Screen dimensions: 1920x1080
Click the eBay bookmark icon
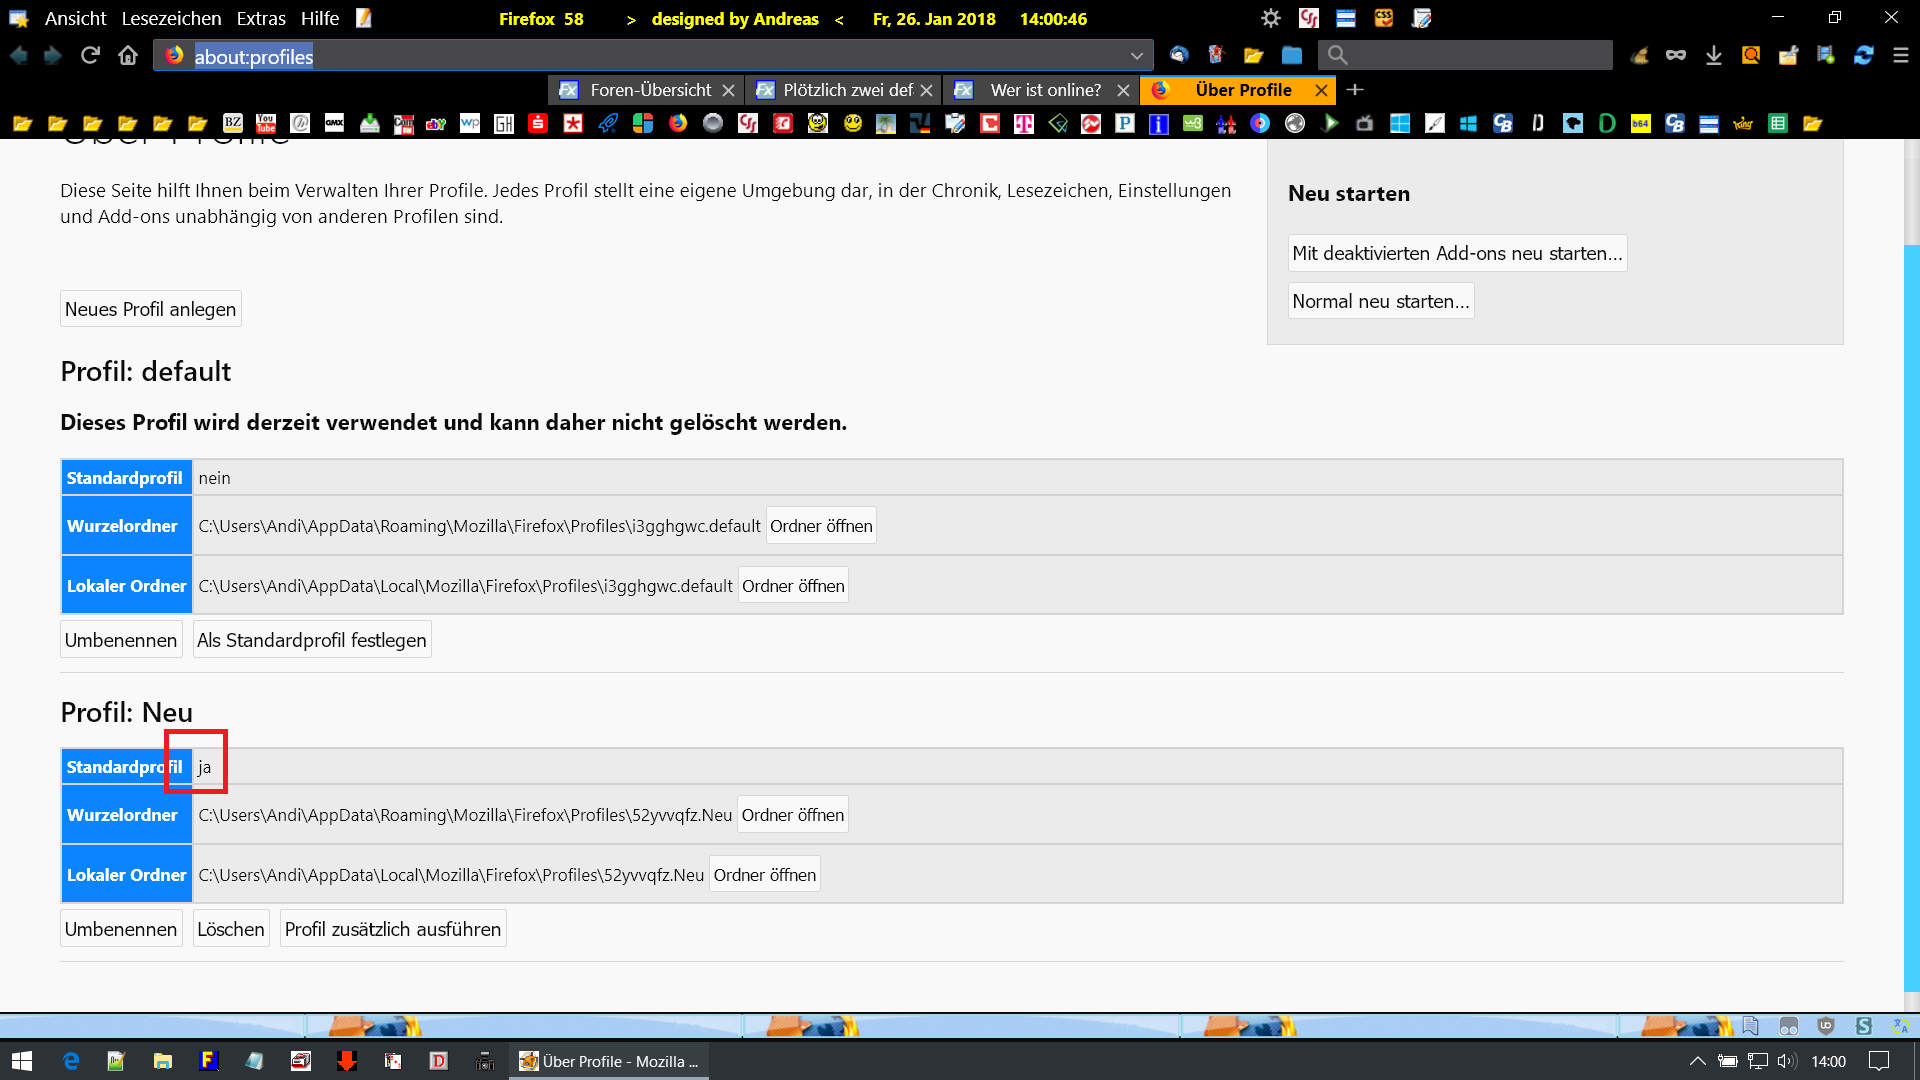tap(436, 123)
